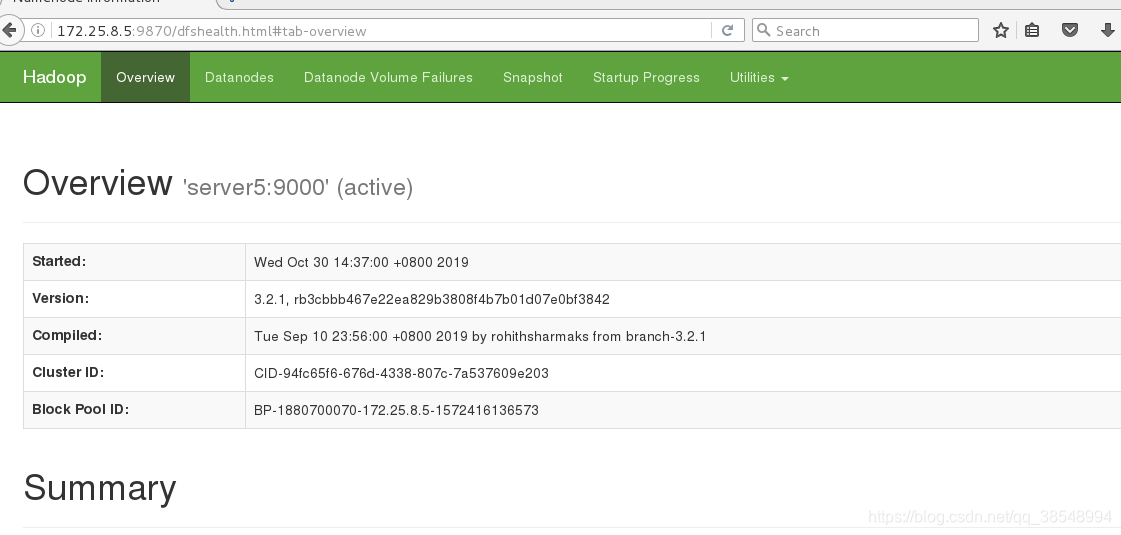The height and width of the screenshot is (535, 1121).
Task: Click the Version: row label
Action: point(61,298)
